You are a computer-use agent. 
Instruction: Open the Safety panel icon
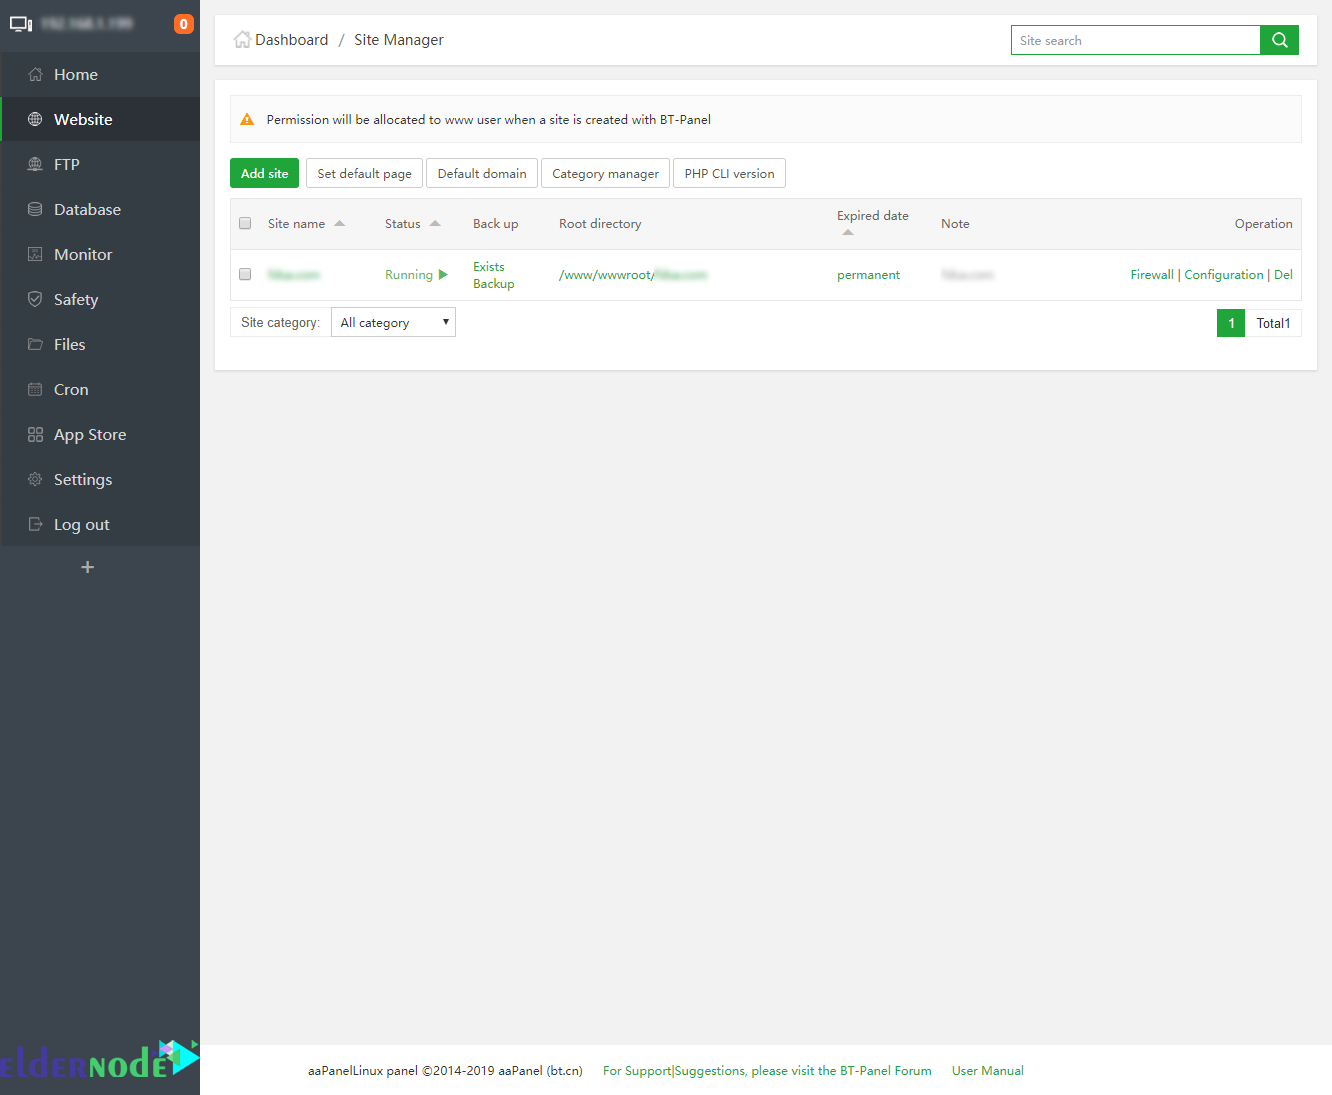click(36, 299)
